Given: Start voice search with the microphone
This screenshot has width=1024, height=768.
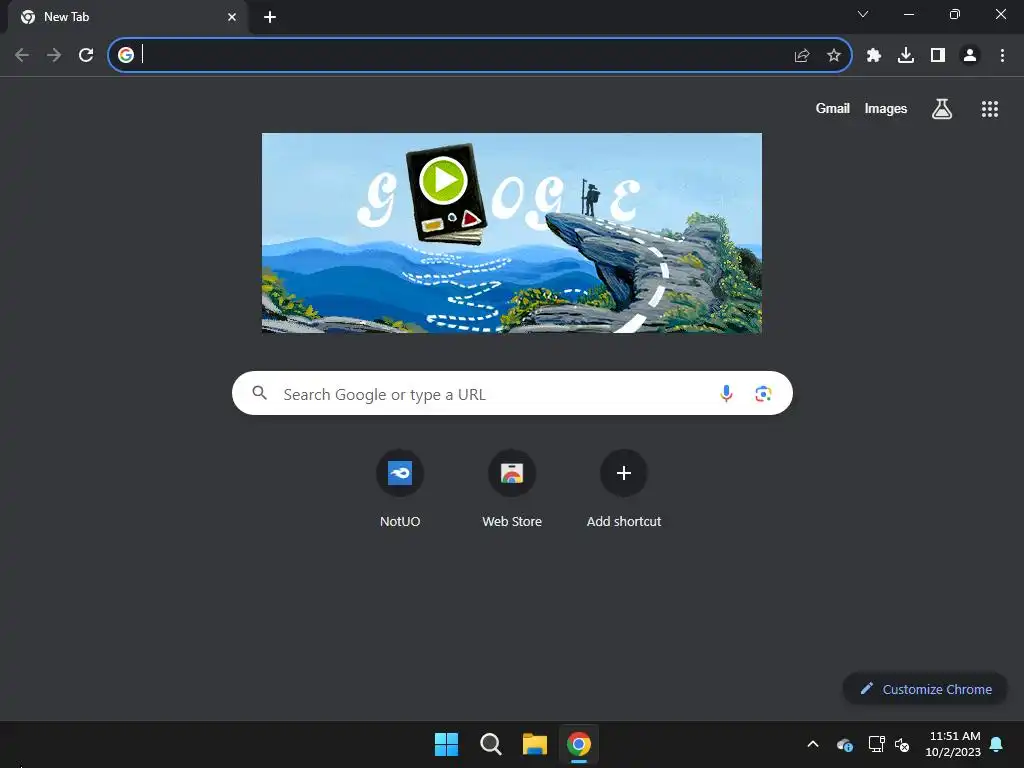Looking at the screenshot, I should (726, 393).
